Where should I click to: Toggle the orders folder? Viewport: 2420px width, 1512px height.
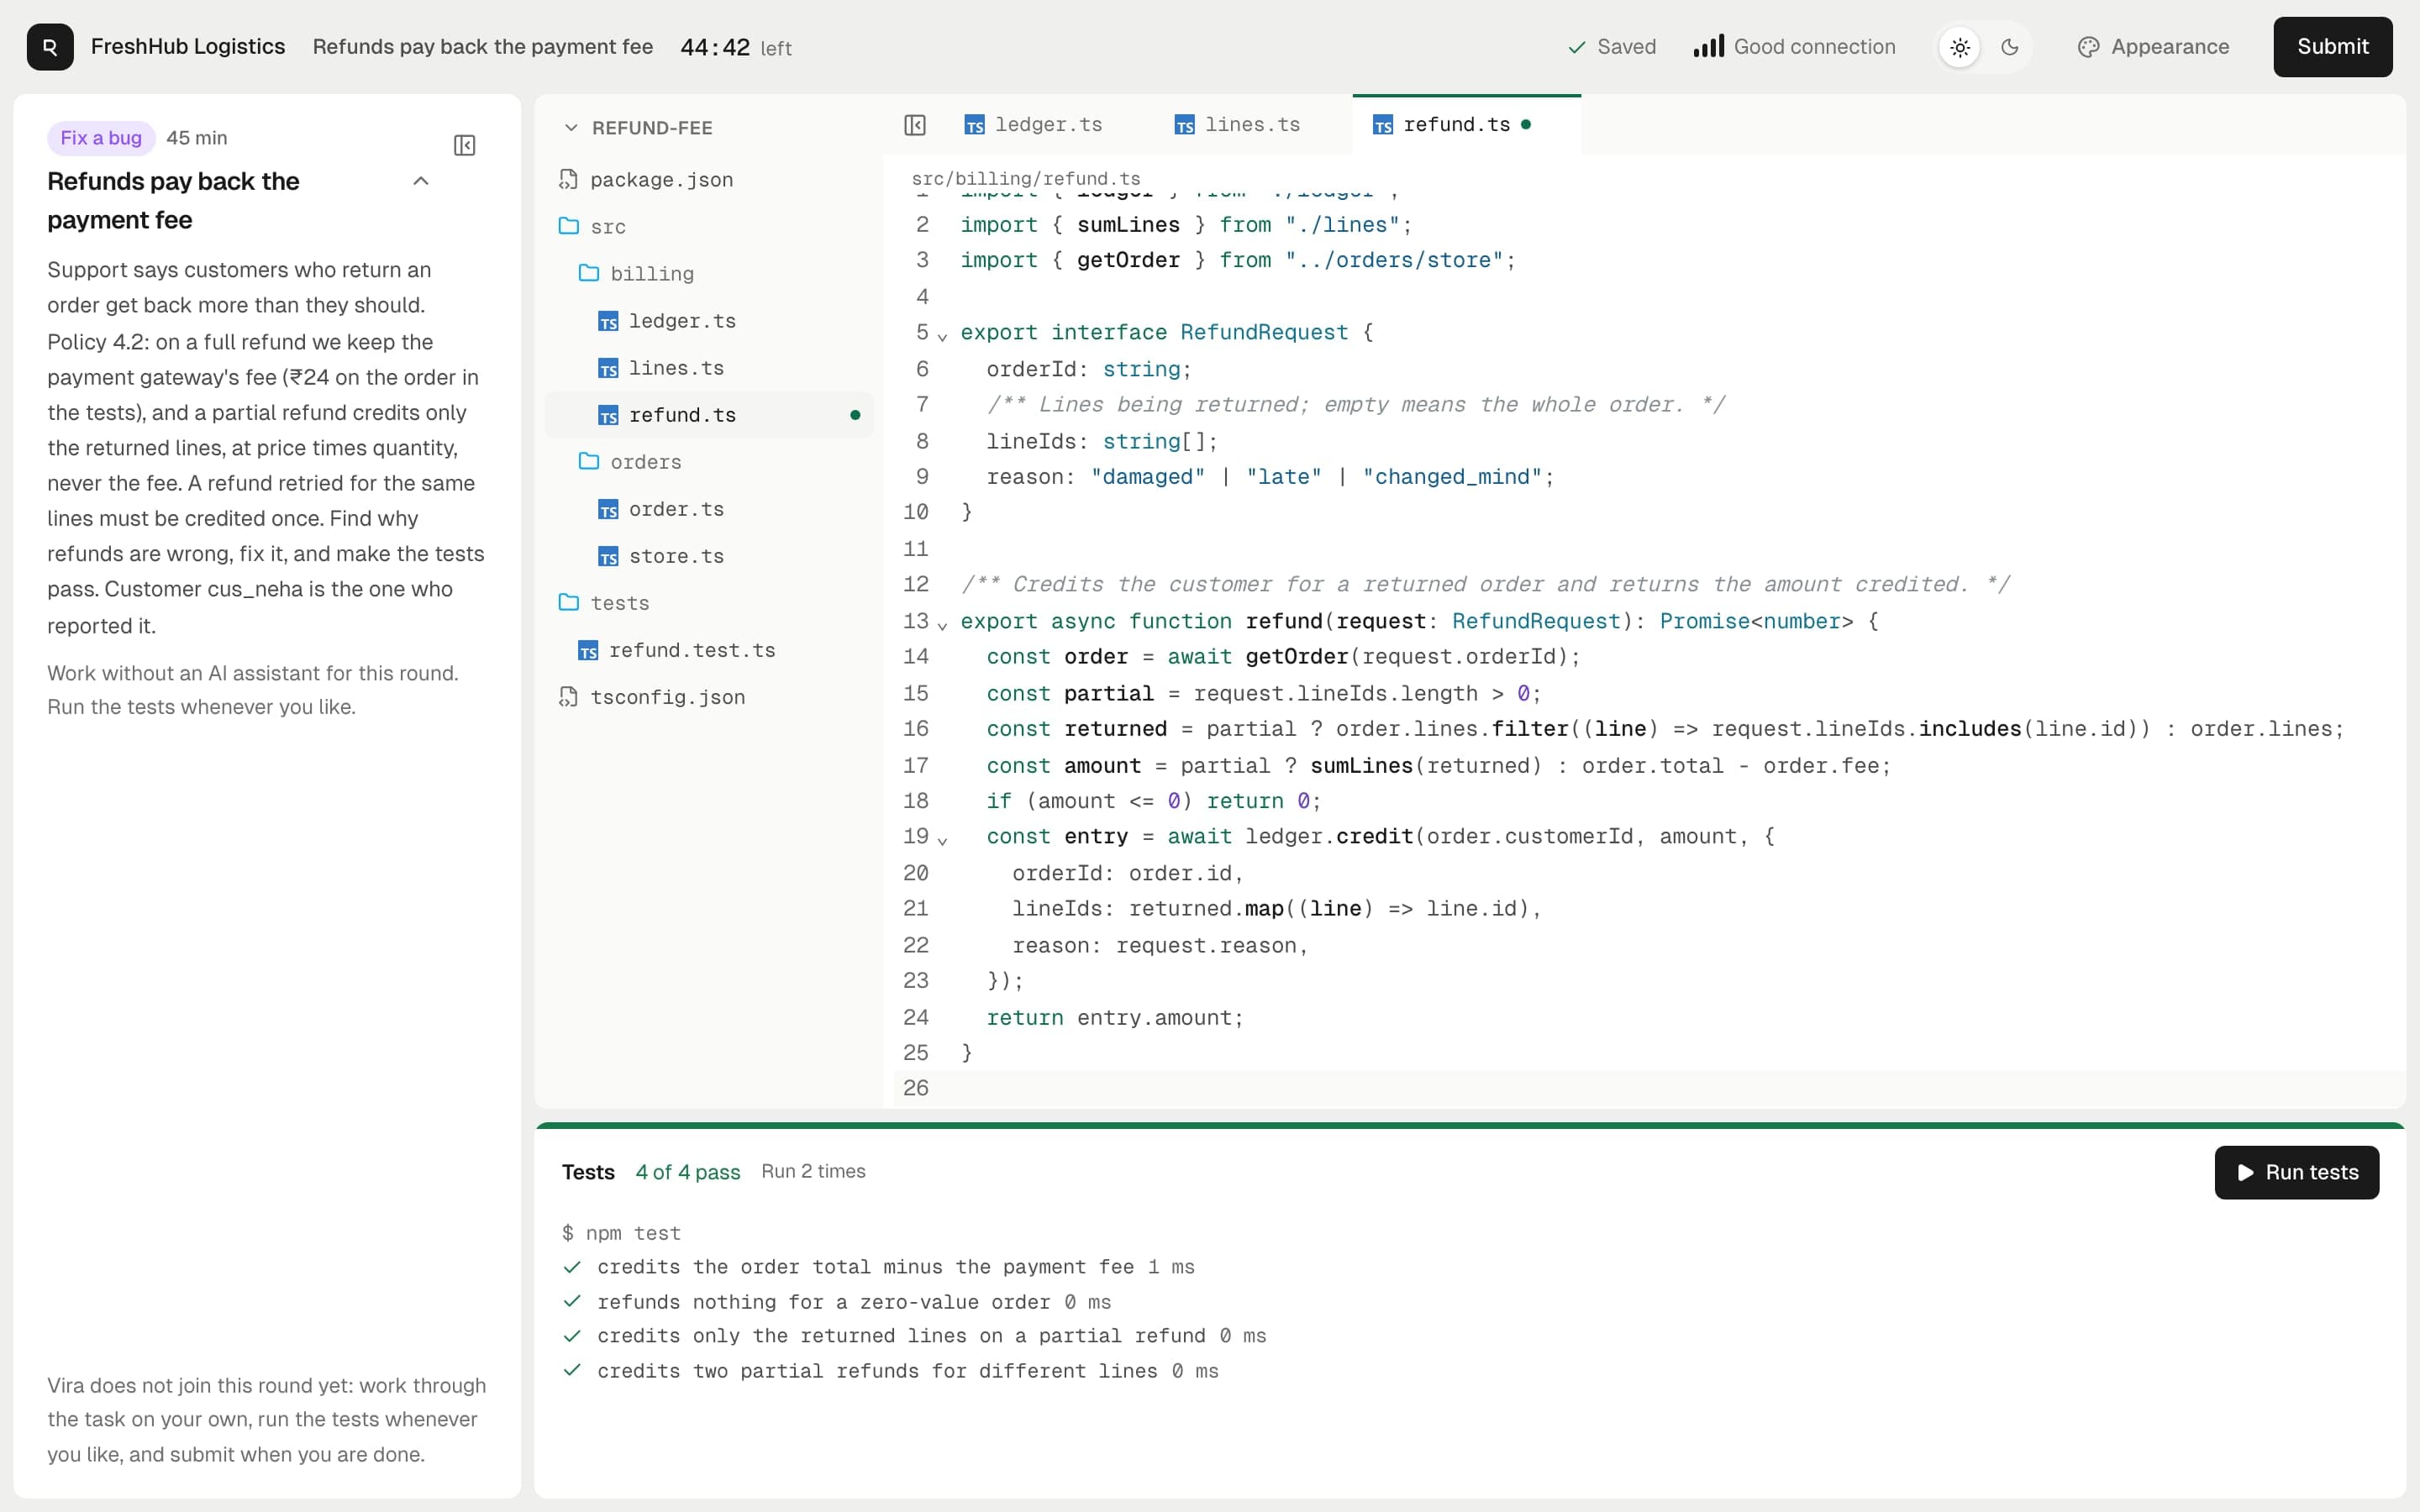coord(709,462)
